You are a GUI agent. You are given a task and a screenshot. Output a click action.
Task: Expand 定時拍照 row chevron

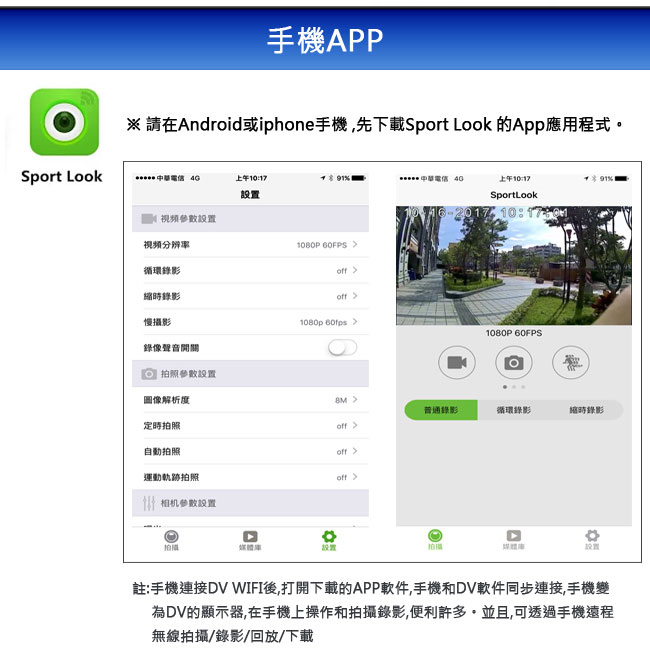click(355, 425)
